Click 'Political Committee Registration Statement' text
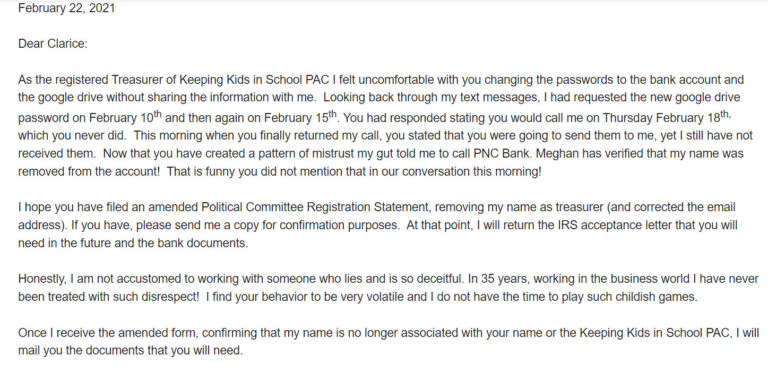 [316, 207]
